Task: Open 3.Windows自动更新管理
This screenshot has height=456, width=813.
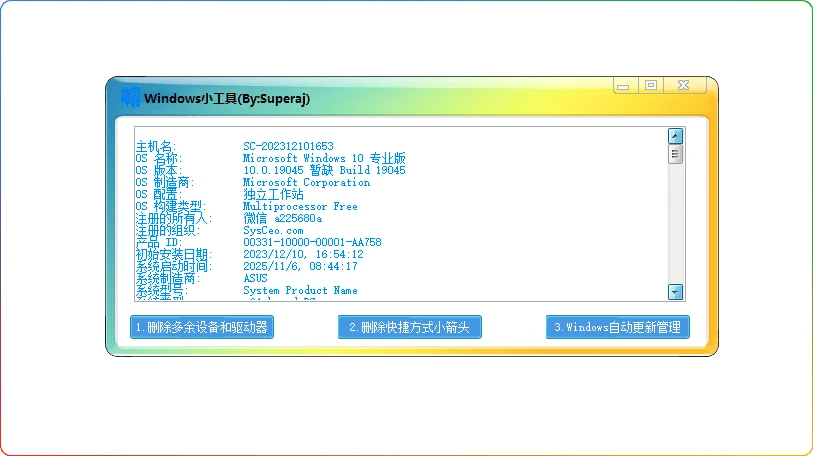Action: (617, 327)
